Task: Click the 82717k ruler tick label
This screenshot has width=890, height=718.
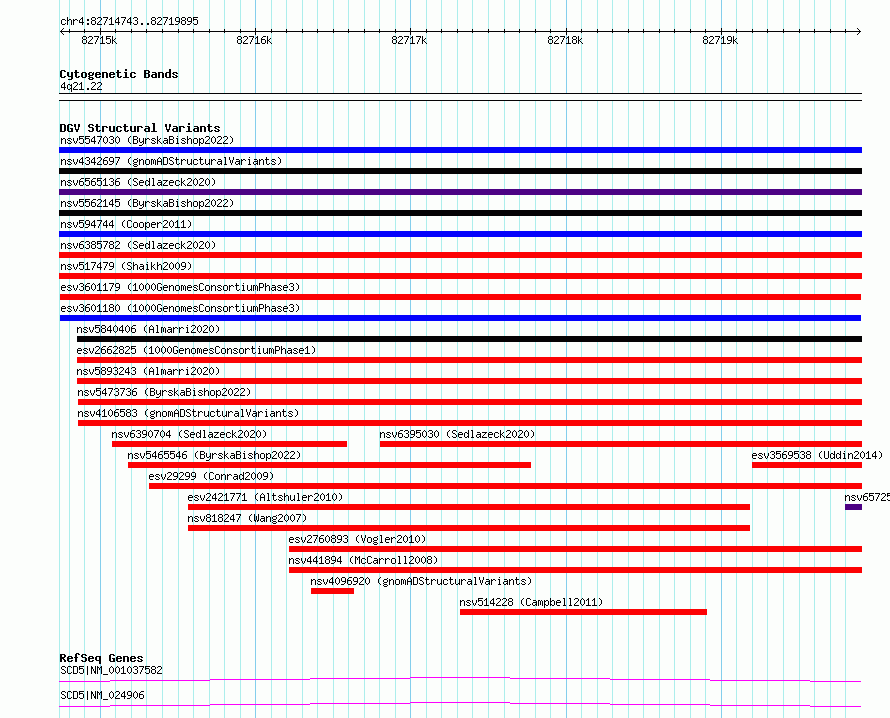Action: coord(409,40)
